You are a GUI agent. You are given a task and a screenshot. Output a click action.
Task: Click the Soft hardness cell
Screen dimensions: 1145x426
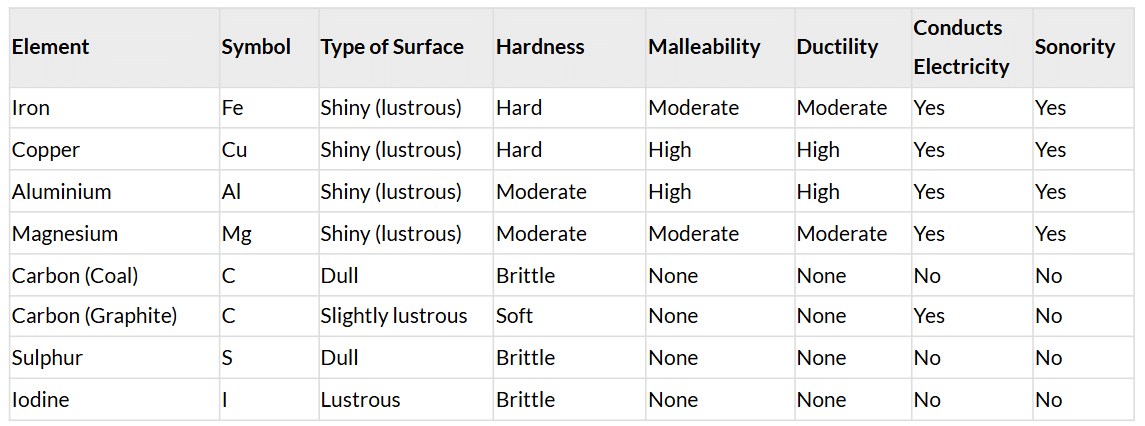pyautogui.click(x=514, y=316)
